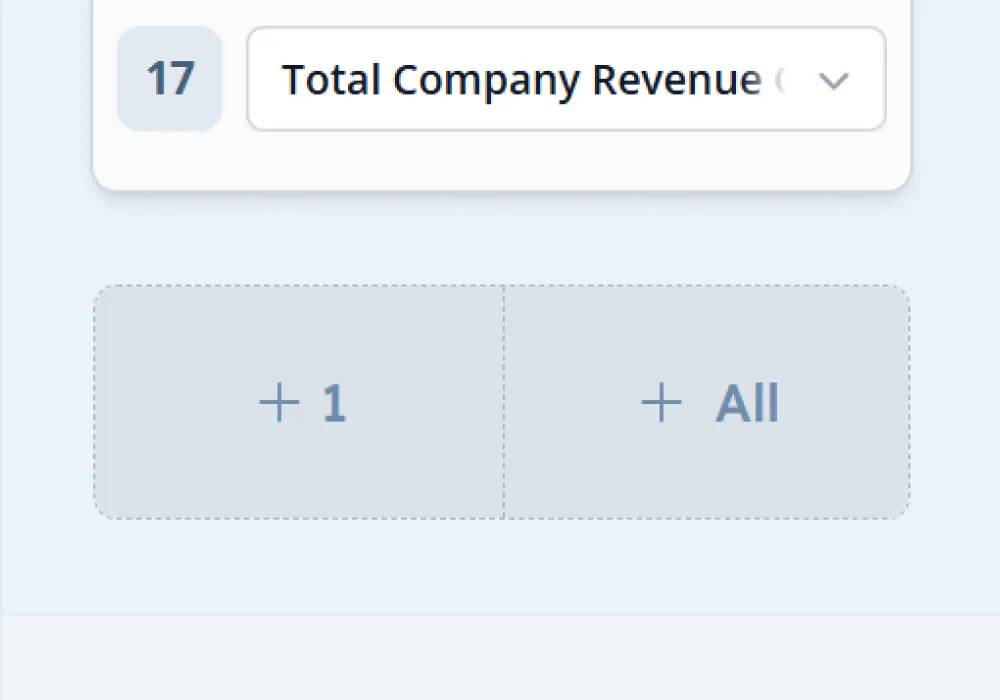Click the blue background above the add buttons
The width and height of the screenshot is (1000, 700).
500,240
